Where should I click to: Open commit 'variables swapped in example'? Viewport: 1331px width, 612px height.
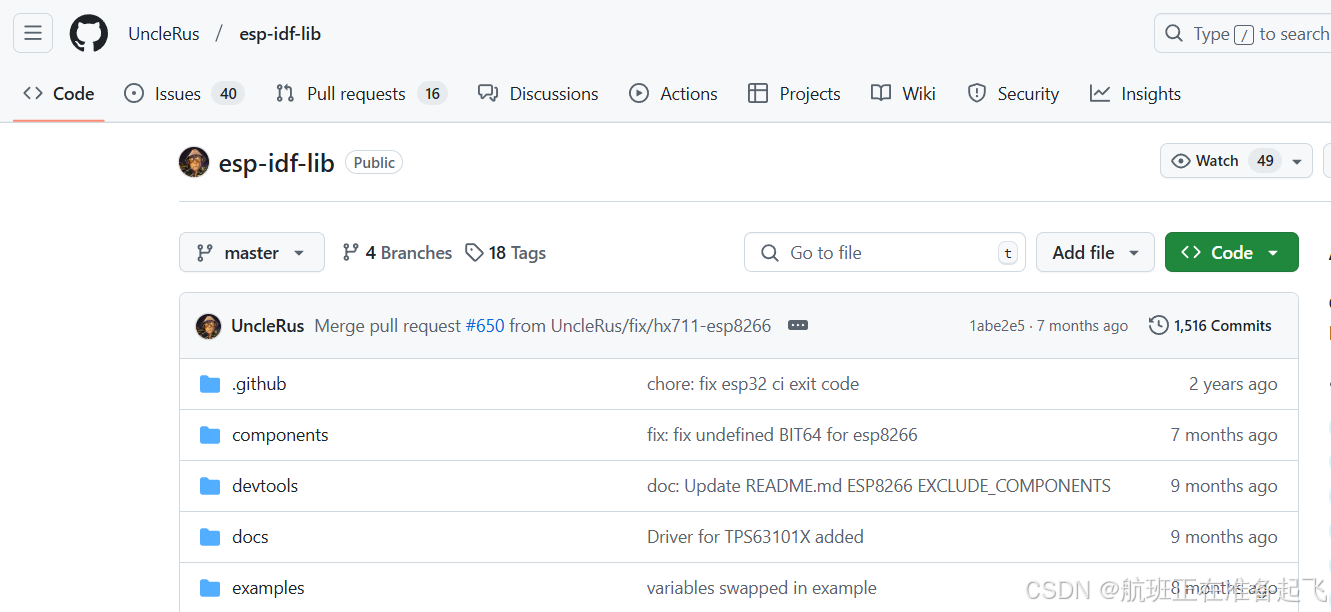pos(762,588)
